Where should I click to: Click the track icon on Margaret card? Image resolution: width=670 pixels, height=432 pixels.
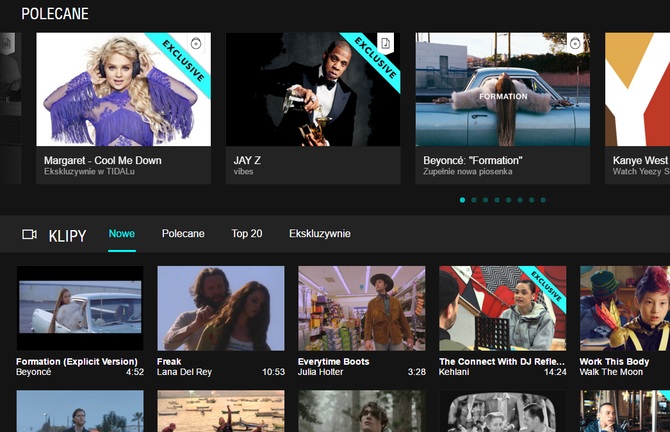(196, 43)
